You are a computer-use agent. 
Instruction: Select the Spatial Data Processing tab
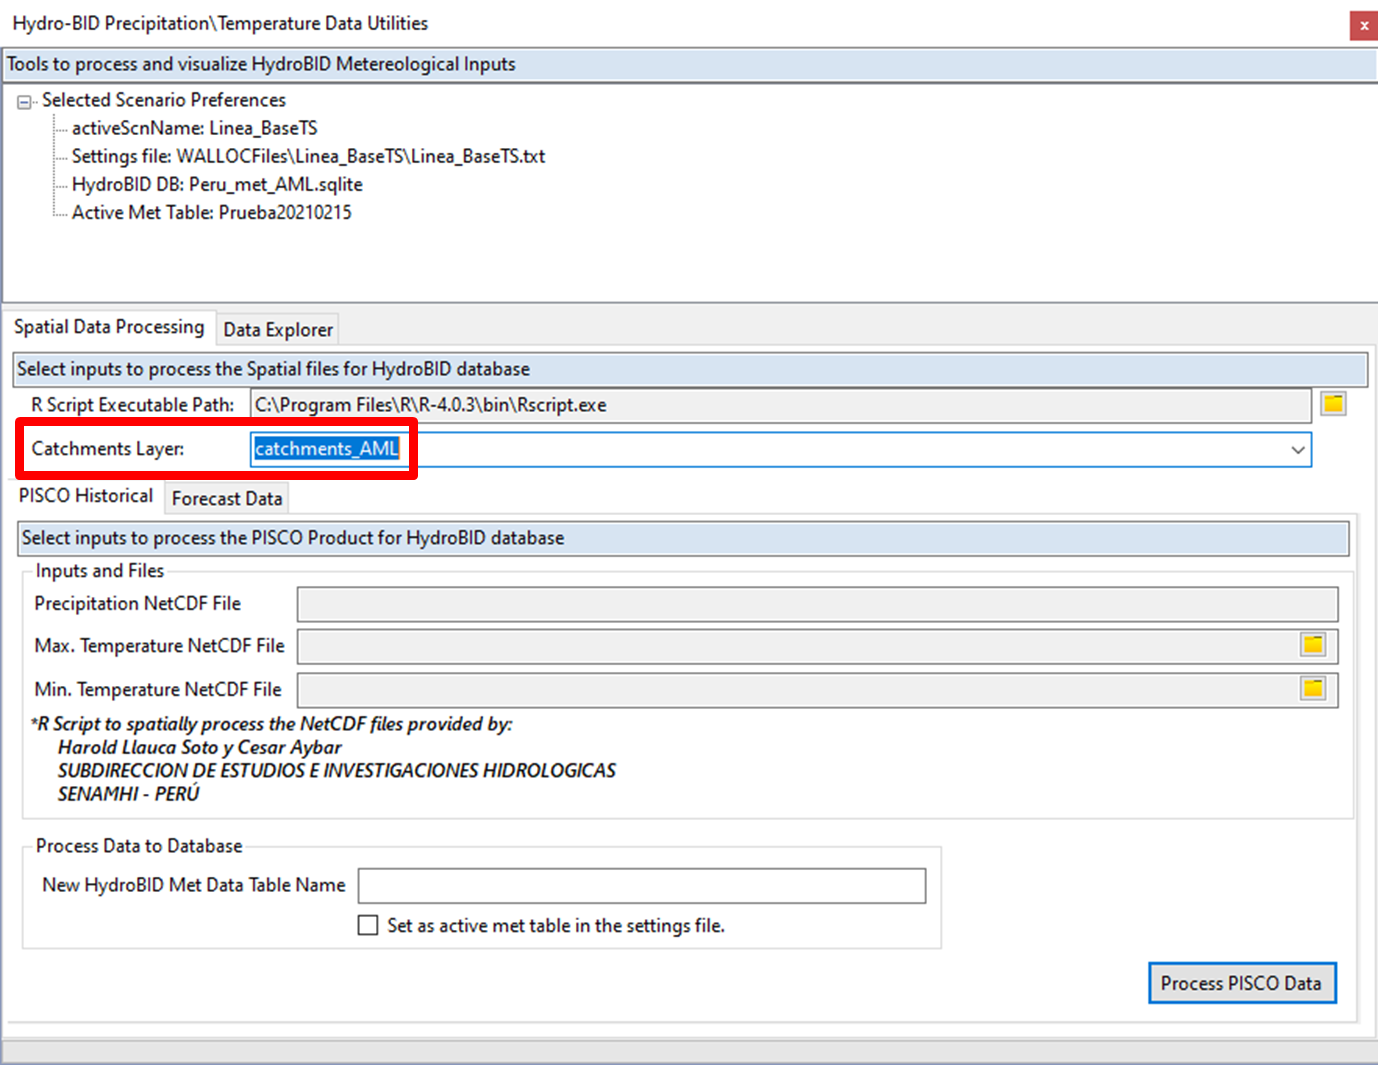pyautogui.click(x=110, y=327)
